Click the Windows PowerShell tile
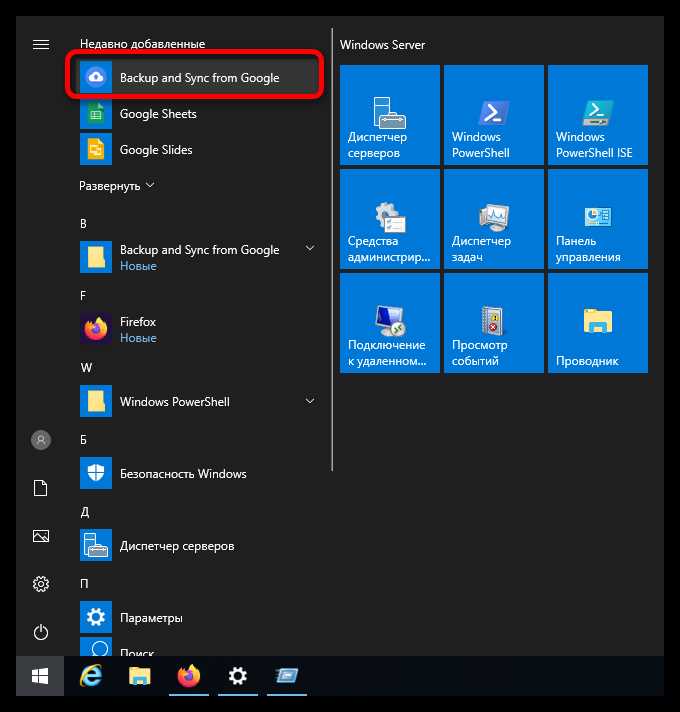The height and width of the screenshot is (712, 680). click(494, 115)
